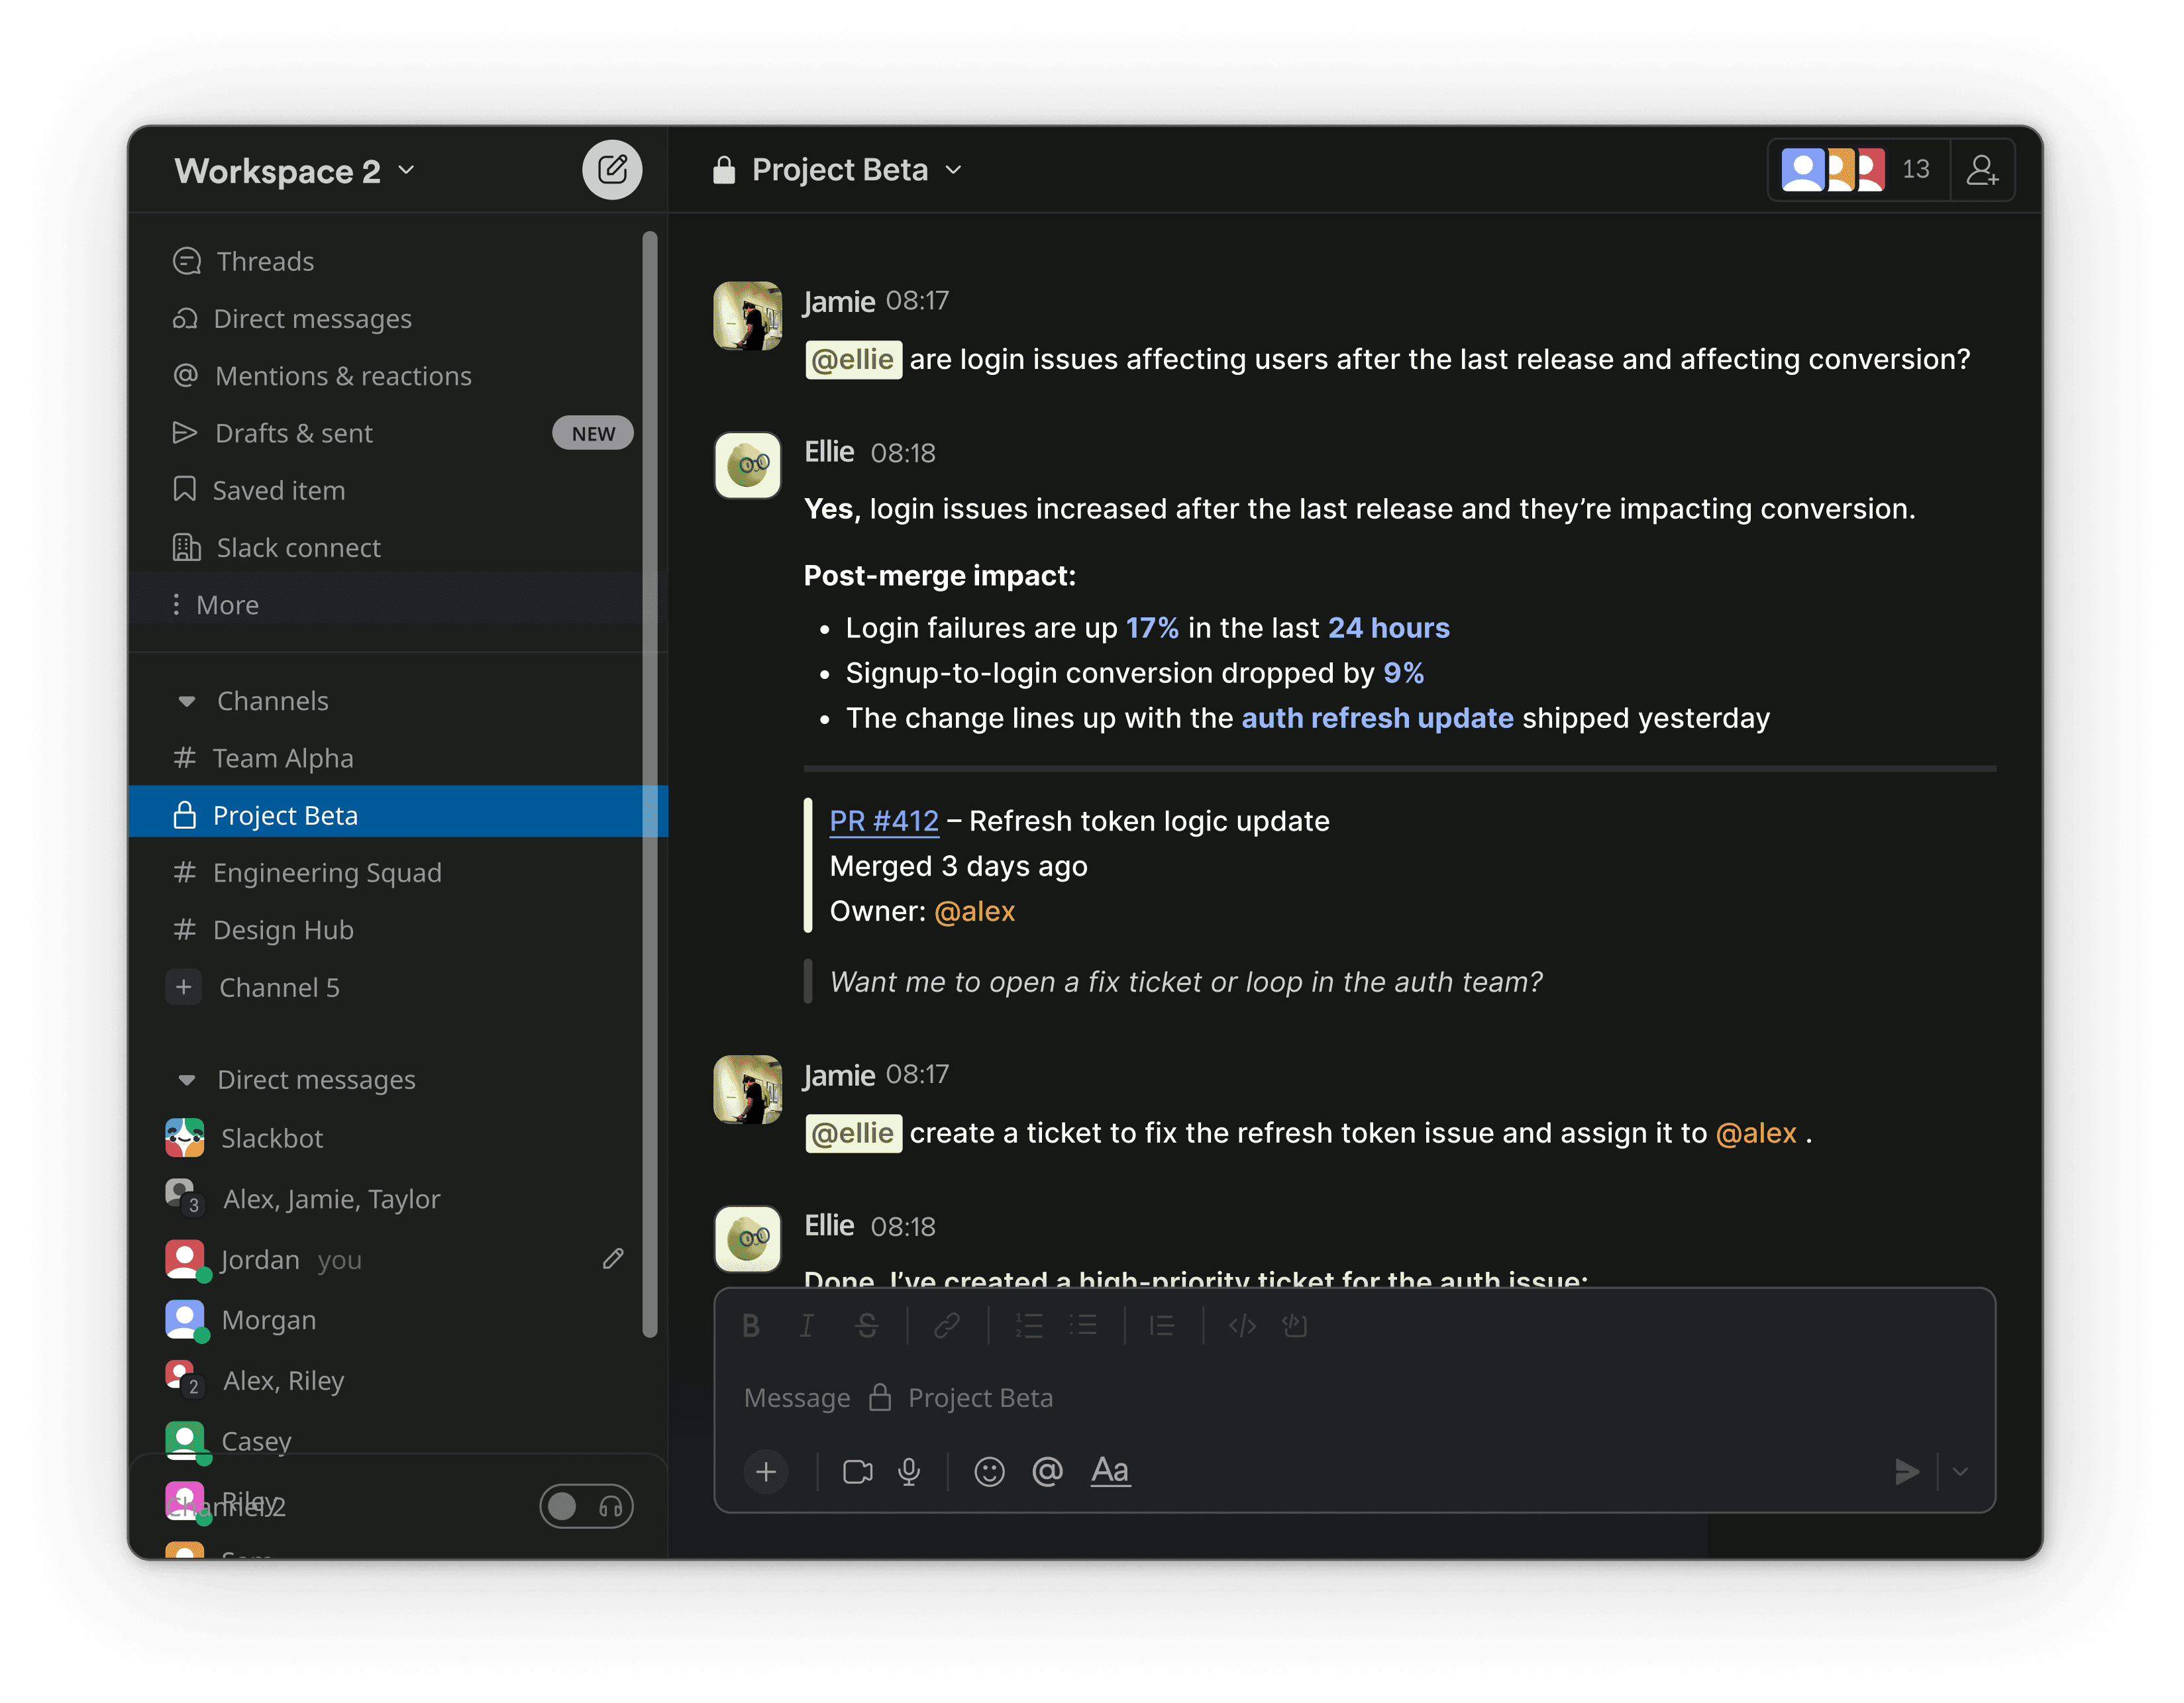Image resolution: width=2184 pixels, height=1703 pixels.
Task: Open the PR #412 link
Action: pyautogui.click(x=883, y=821)
